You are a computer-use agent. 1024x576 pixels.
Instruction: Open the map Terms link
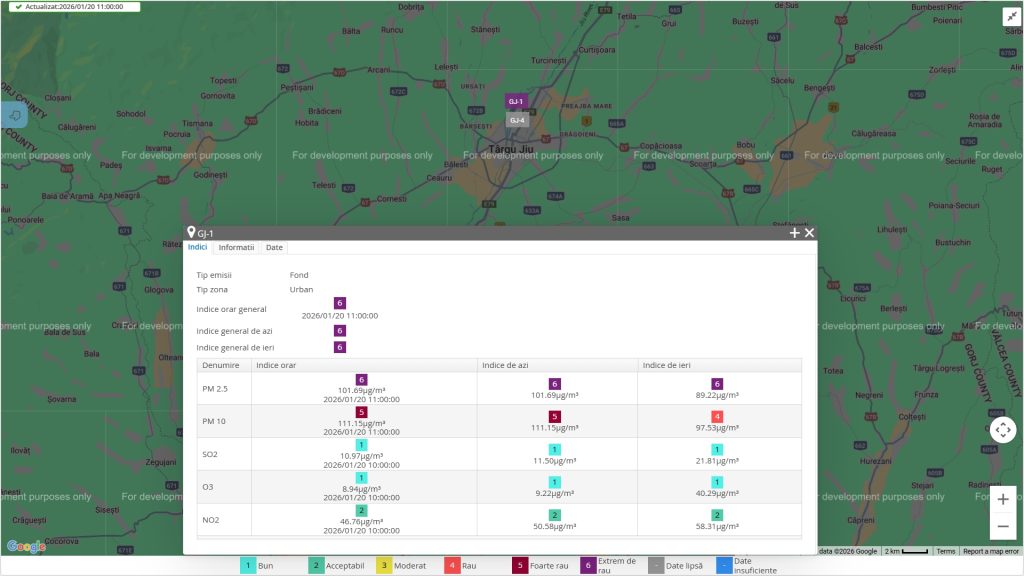(x=945, y=551)
